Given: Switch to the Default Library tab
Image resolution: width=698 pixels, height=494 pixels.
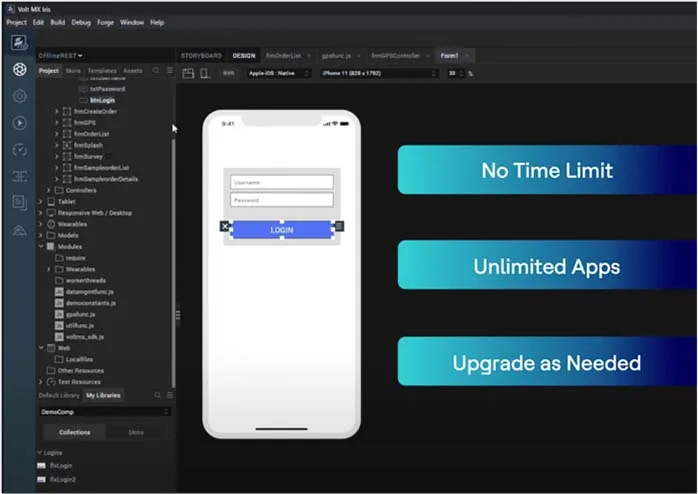Looking at the screenshot, I should point(59,396).
